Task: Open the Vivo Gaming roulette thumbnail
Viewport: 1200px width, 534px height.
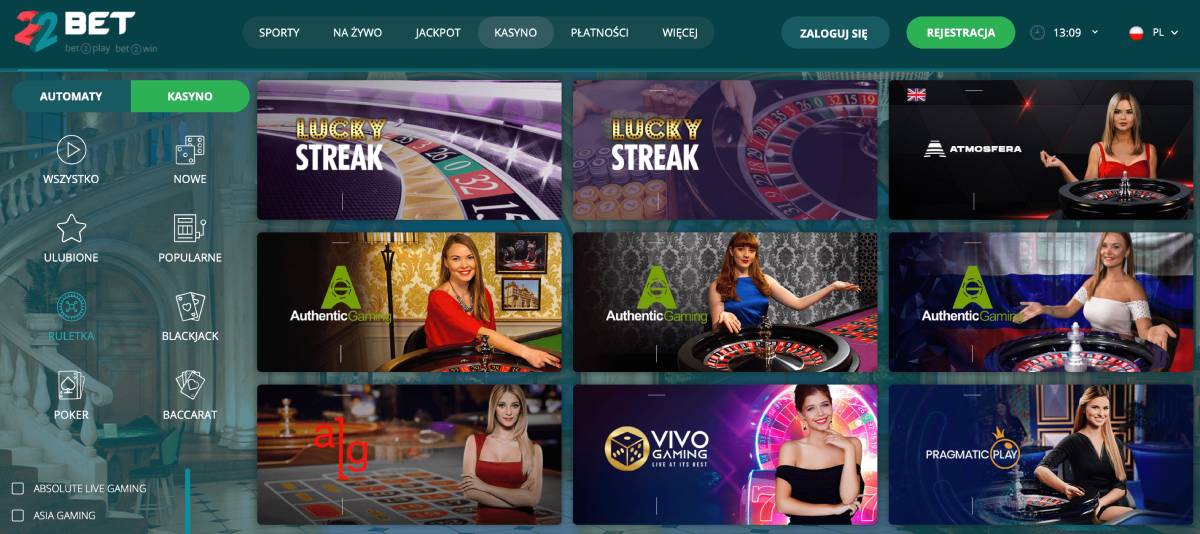Action: click(x=725, y=455)
